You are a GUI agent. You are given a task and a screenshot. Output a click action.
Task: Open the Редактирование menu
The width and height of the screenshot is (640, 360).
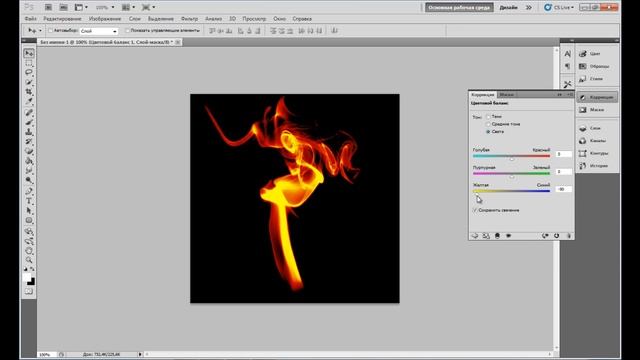tap(62, 19)
